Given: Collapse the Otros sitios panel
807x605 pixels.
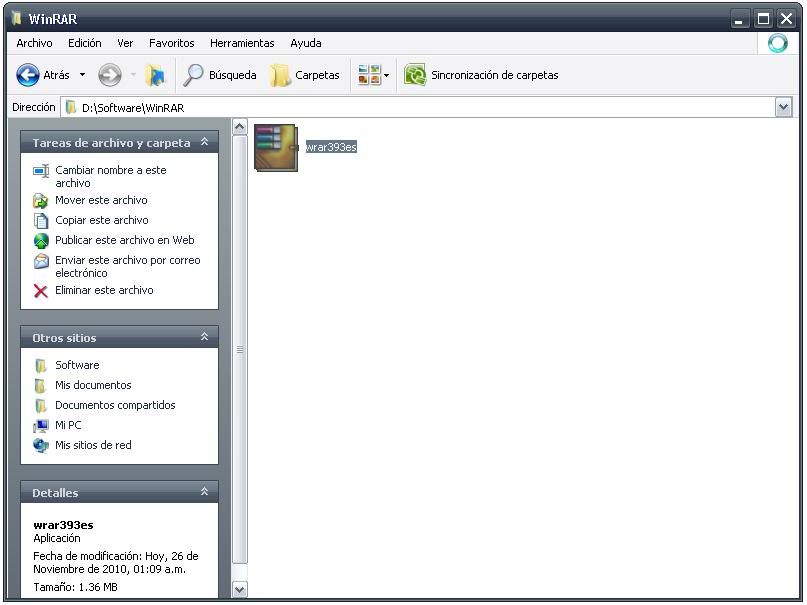Looking at the screenshot, I should [x=204, y=338].
